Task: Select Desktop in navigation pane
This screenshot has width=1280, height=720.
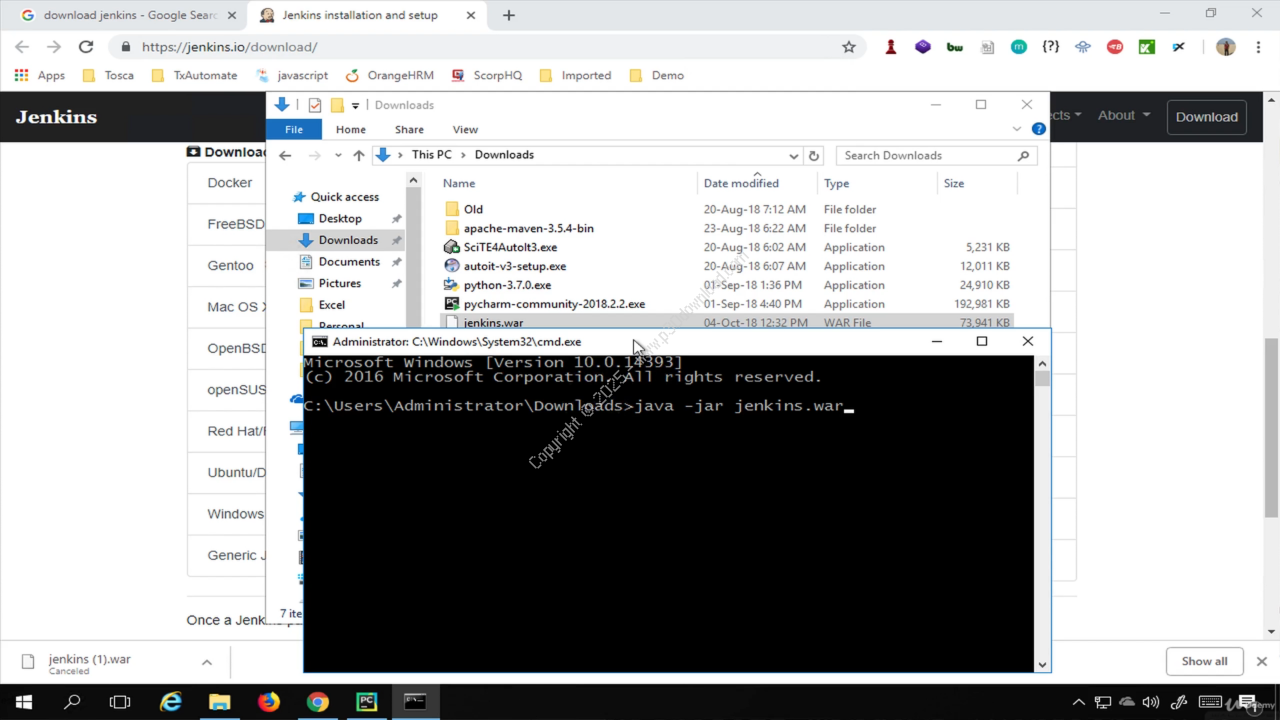Action: [340, 218]
